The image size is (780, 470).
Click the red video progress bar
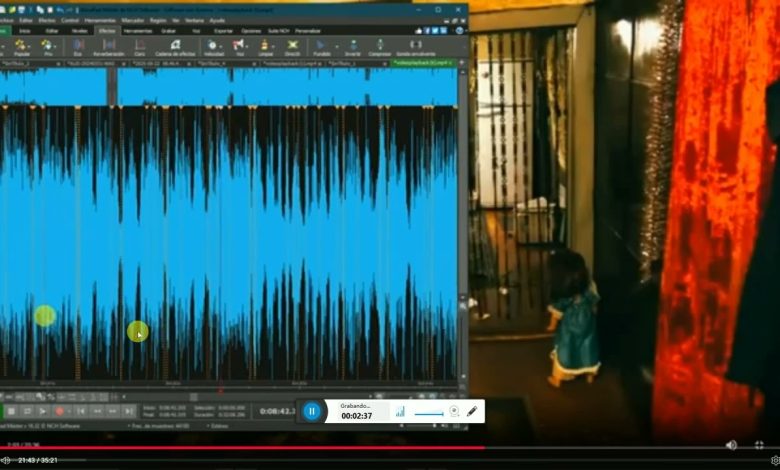(240, 448)
